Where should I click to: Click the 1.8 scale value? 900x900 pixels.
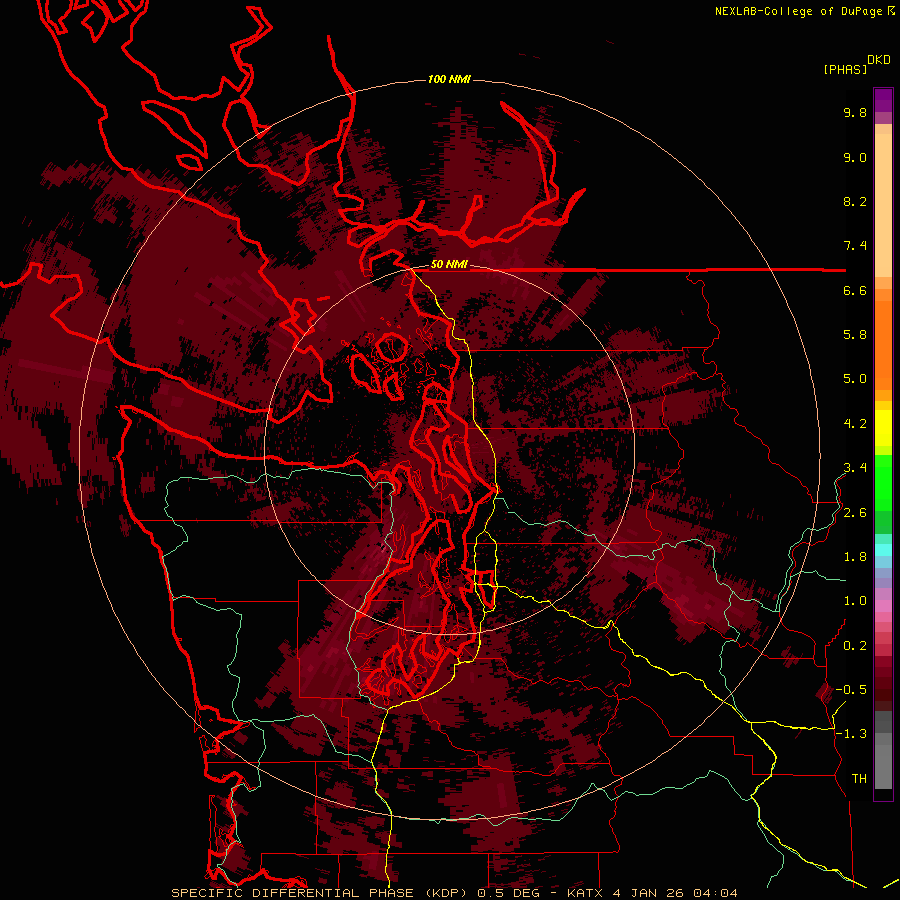click(855, 557)
